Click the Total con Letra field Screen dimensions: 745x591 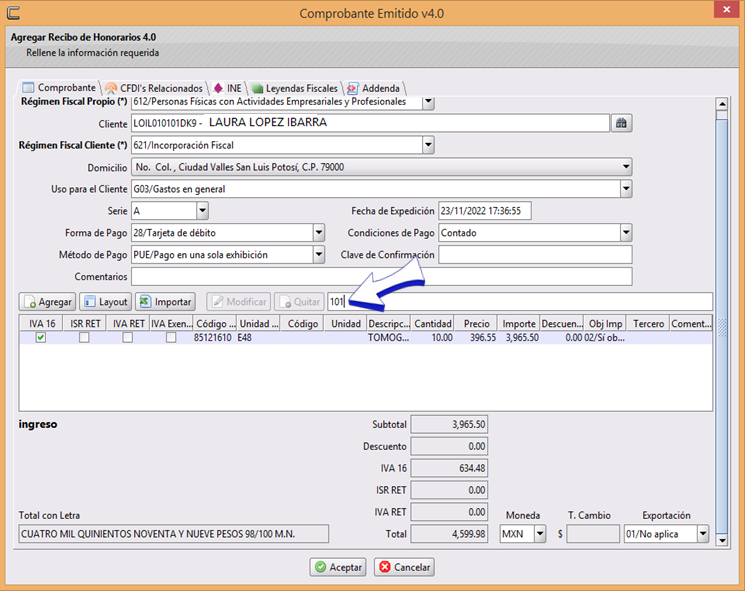[173, 534]
